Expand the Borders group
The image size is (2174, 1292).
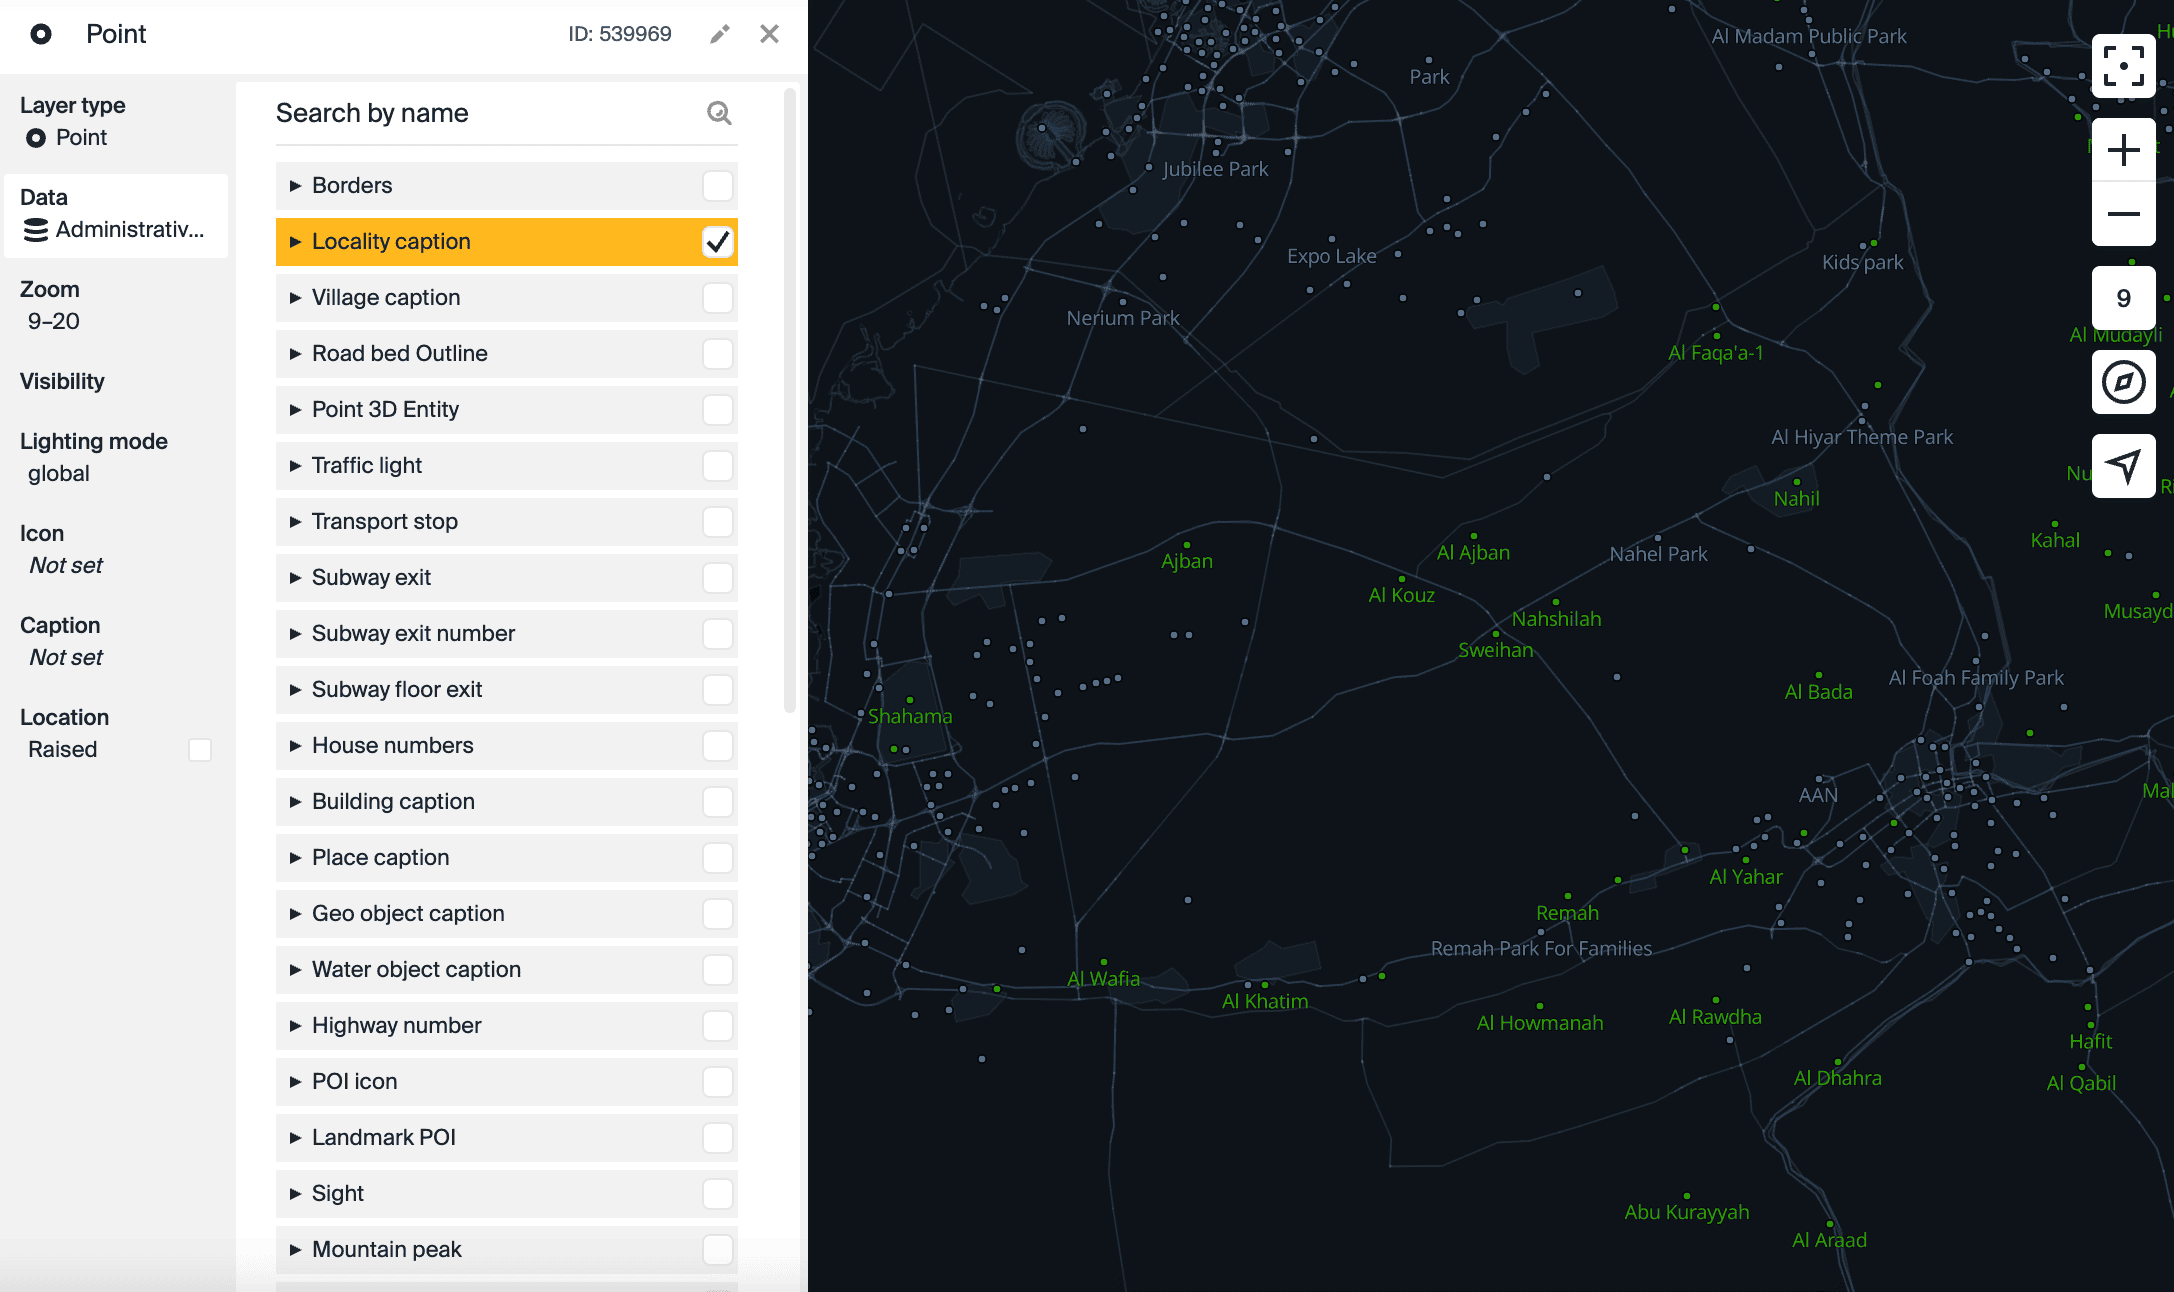pyautogui.click(x=295, y=186)
